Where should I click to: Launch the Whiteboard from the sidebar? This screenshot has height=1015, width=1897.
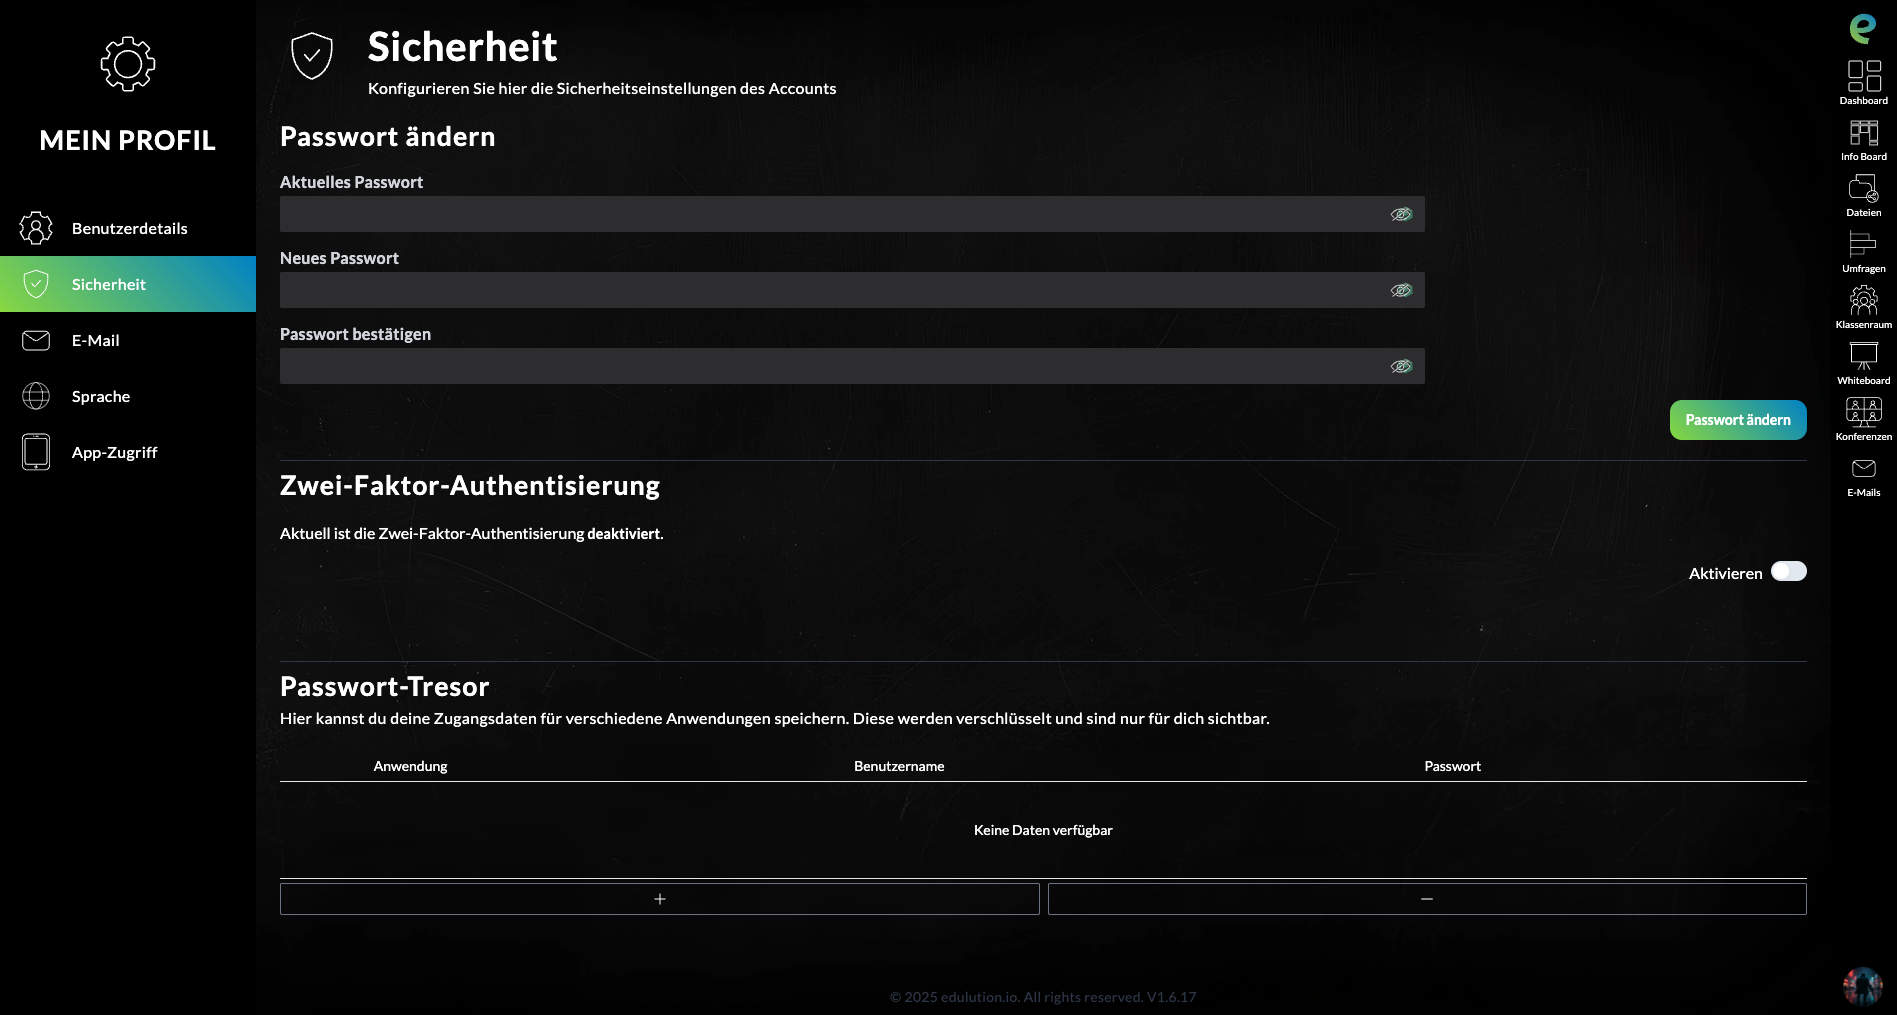pyautogui.click(x=1863, y=356)
